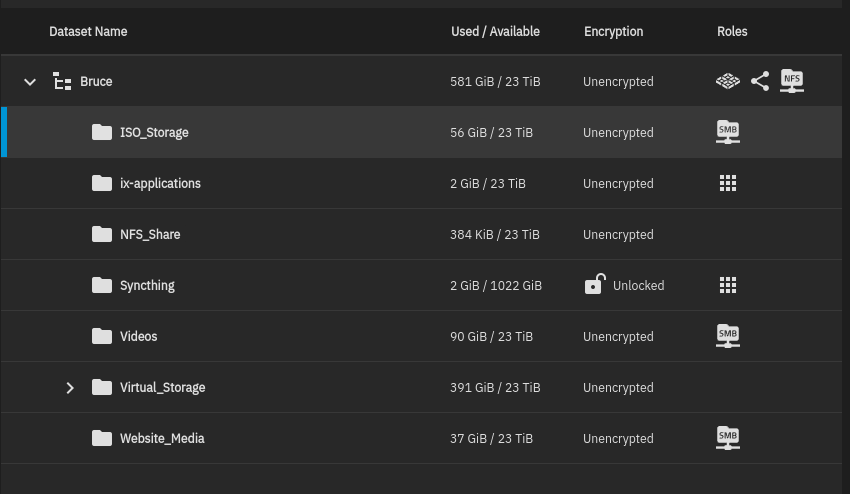Click the unlocked padlock icon for Syncthing
Image resolution: width=850 pixels, height=494 pixels.
[x=595, y=284]
